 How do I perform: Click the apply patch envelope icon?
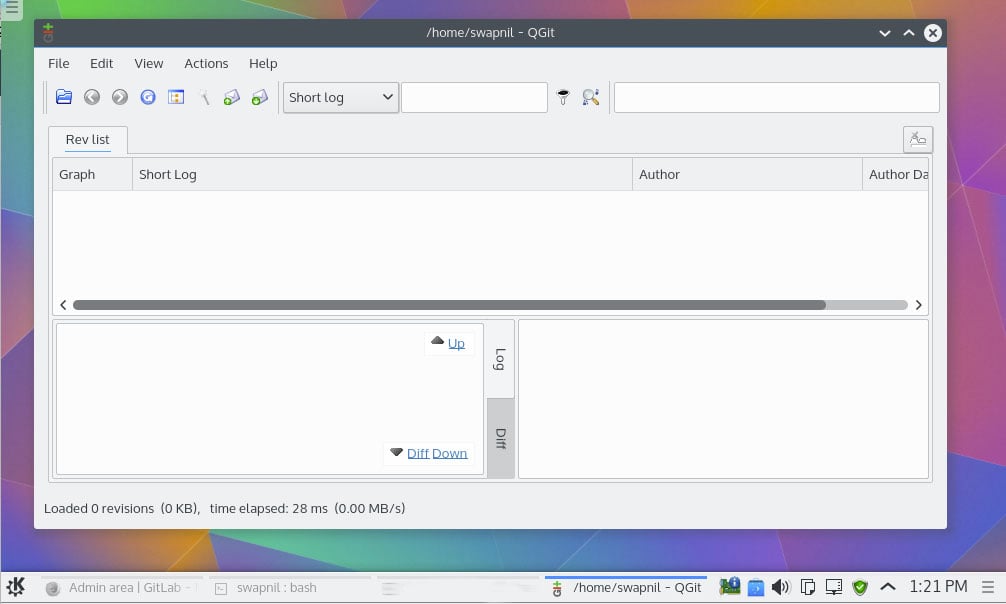[260, 97]
